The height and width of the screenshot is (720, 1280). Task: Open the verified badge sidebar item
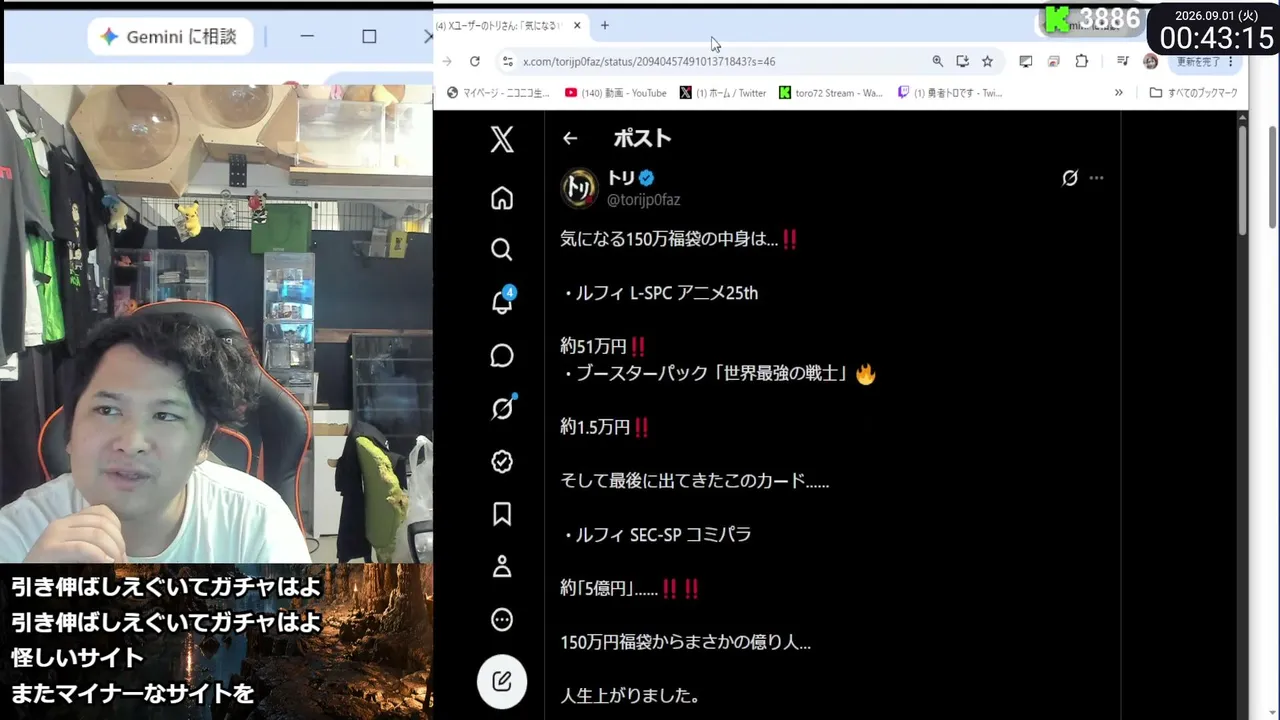pyautogui.click(x=502, y=461)
